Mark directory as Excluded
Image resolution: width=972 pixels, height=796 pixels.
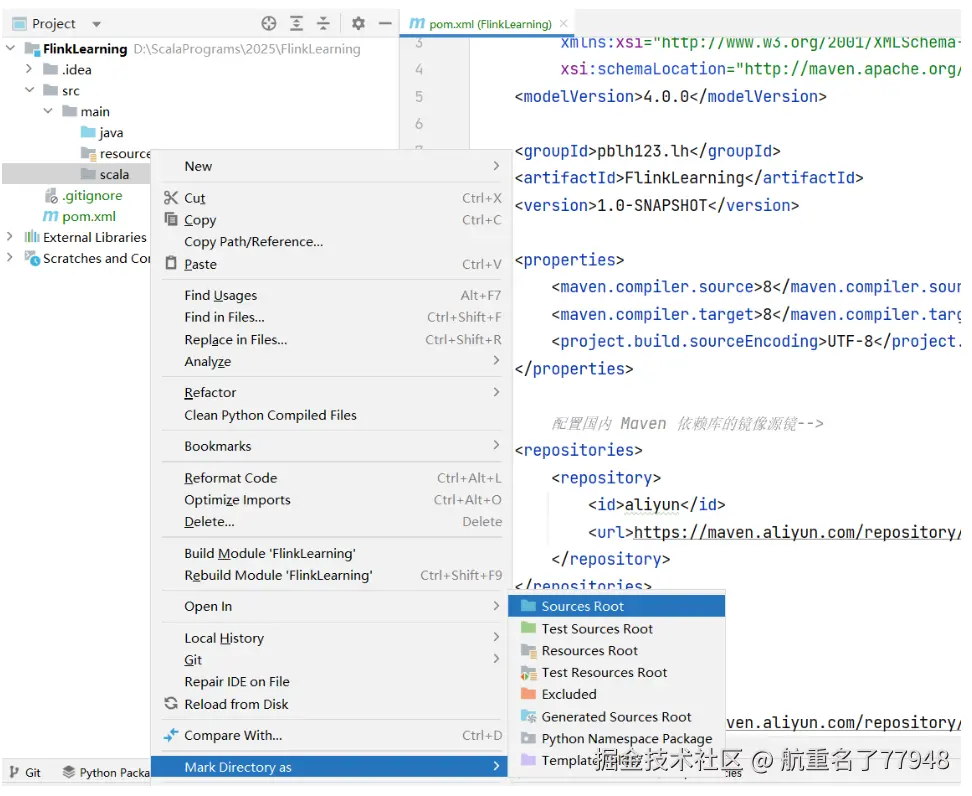617,694
